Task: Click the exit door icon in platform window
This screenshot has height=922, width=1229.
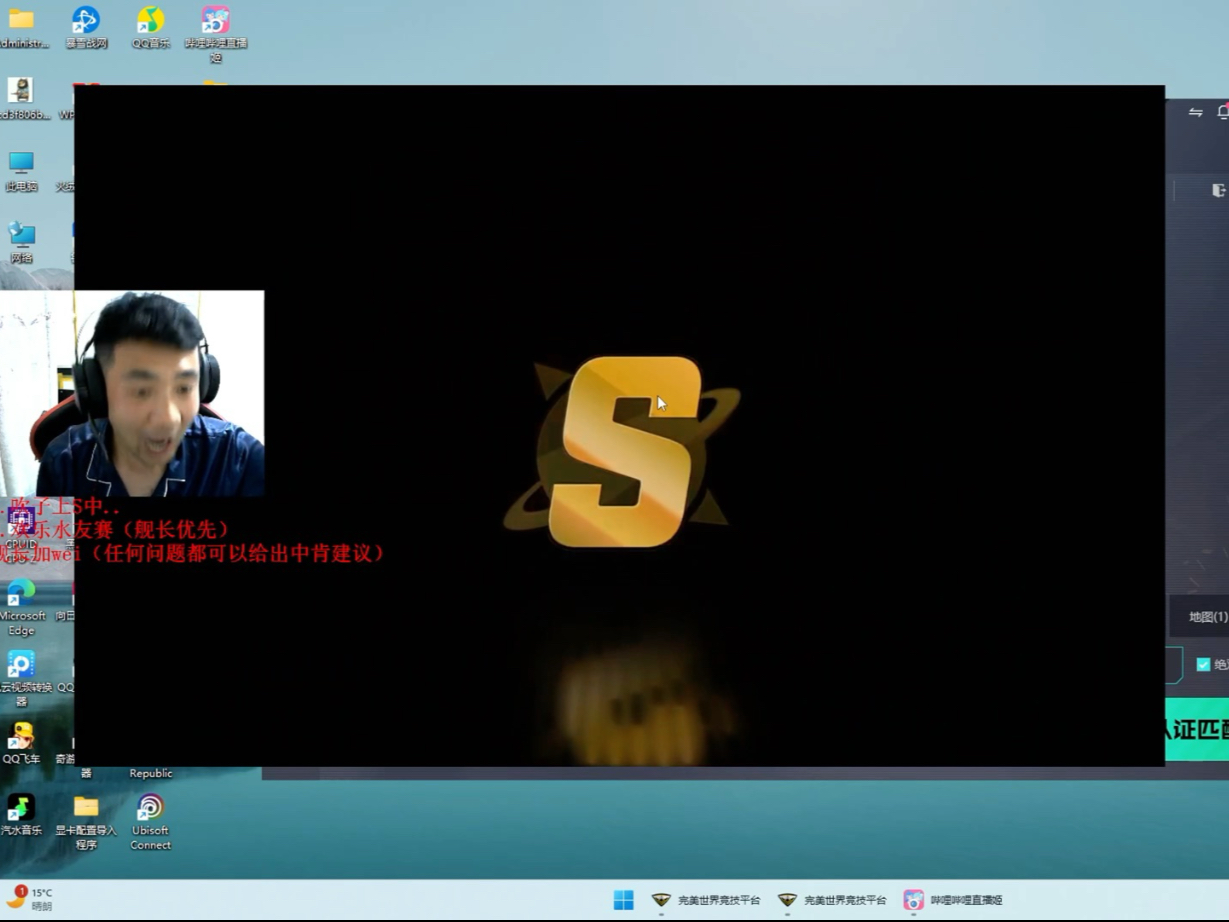Action: coord(1218,190)
